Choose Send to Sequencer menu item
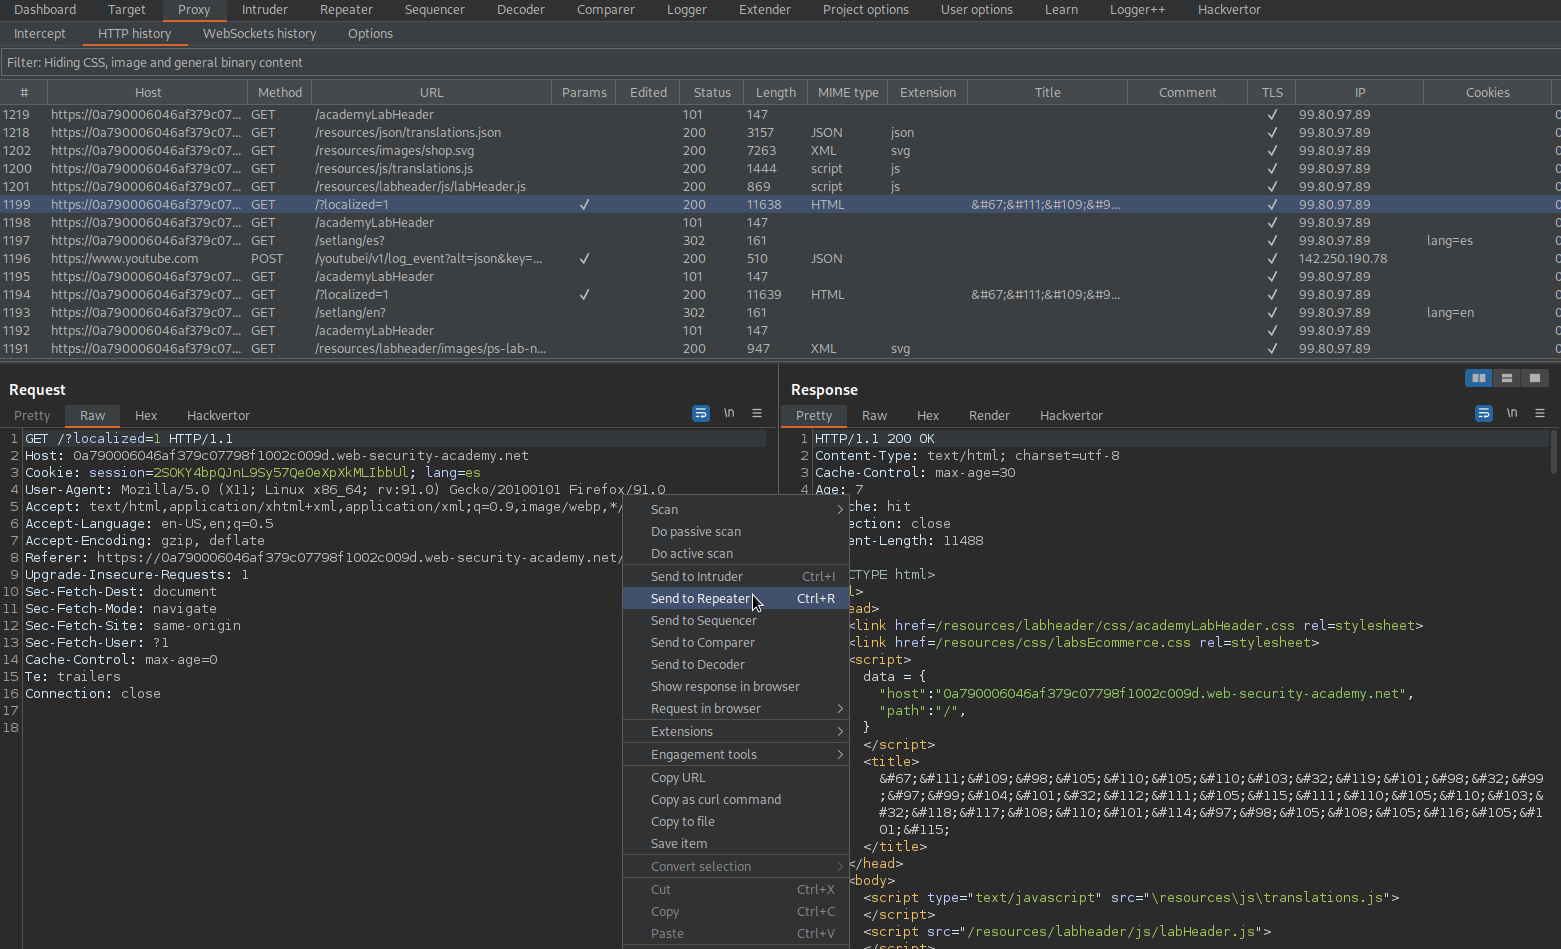Screen dimensions: 1561x949 click(736, 621)
